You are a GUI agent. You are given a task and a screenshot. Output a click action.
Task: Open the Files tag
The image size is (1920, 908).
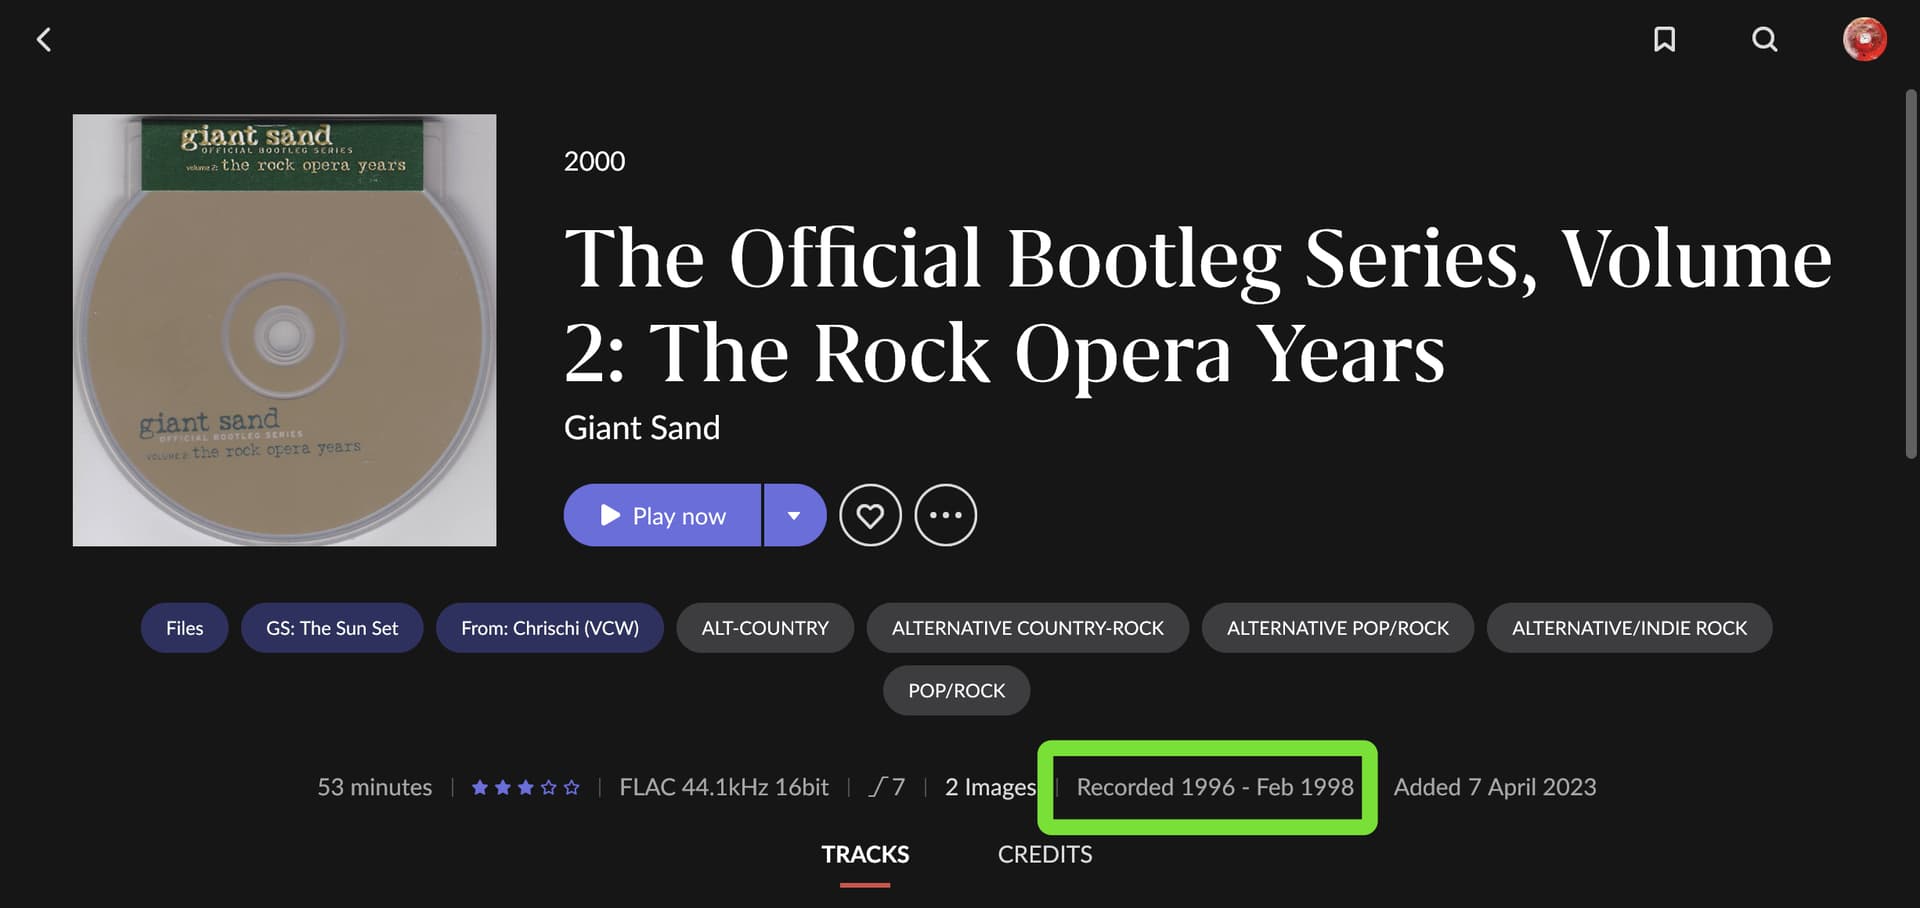(x=184, y=628)
